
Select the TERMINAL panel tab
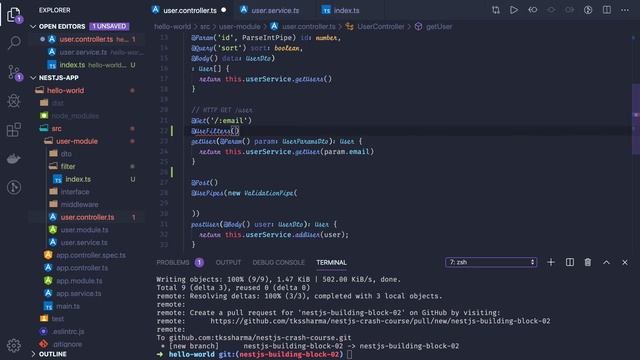click(x=331, y=262)
